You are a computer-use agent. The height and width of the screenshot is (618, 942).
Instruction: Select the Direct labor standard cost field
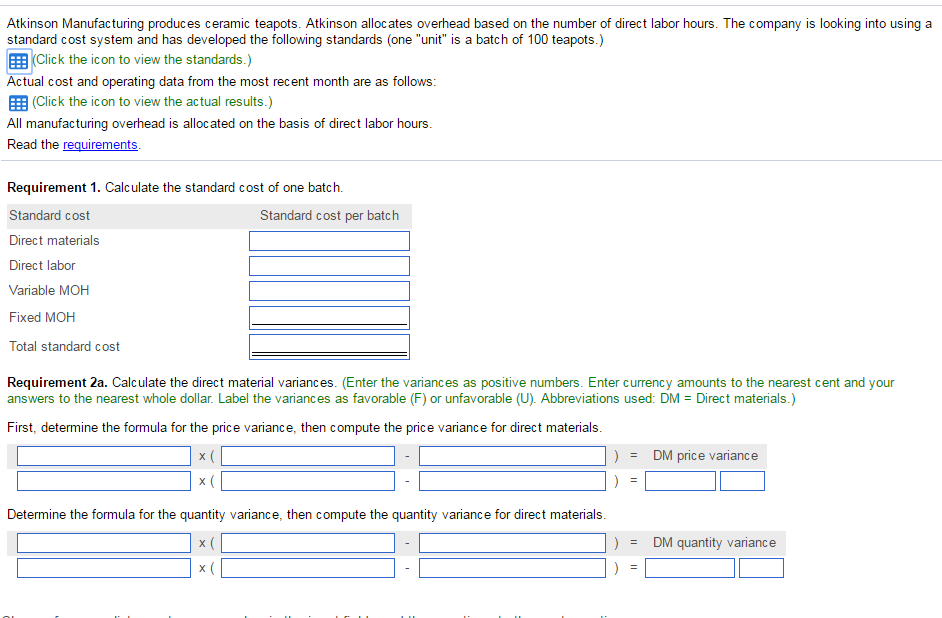329,266
